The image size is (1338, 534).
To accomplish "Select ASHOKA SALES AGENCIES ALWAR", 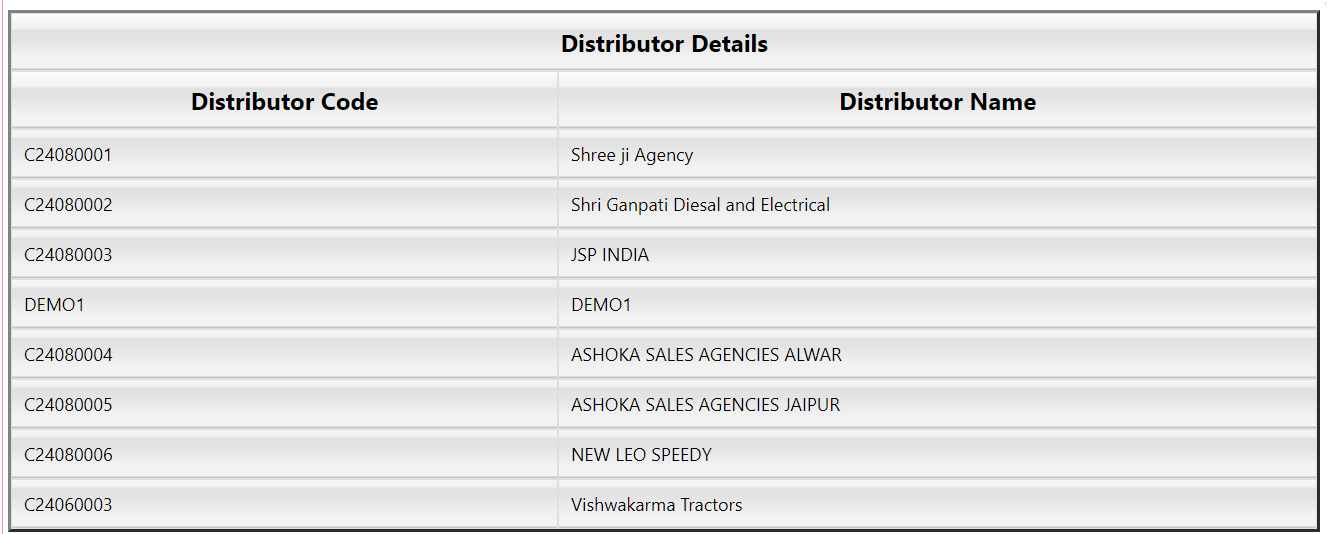I will point(706,355).
